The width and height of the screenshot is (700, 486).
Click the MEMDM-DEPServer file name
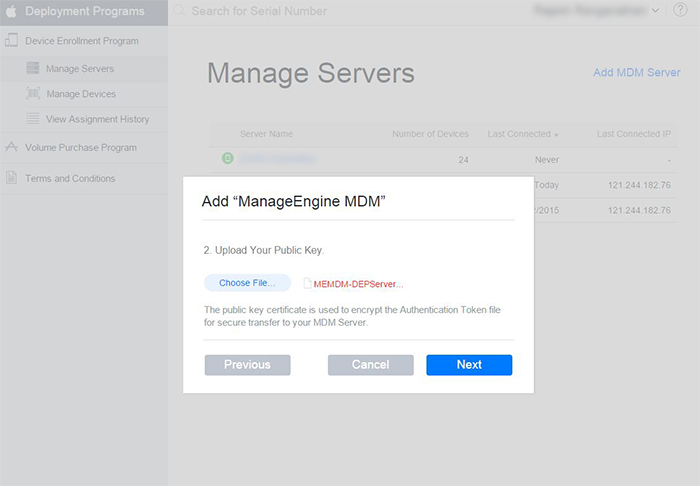pos(358,284)
